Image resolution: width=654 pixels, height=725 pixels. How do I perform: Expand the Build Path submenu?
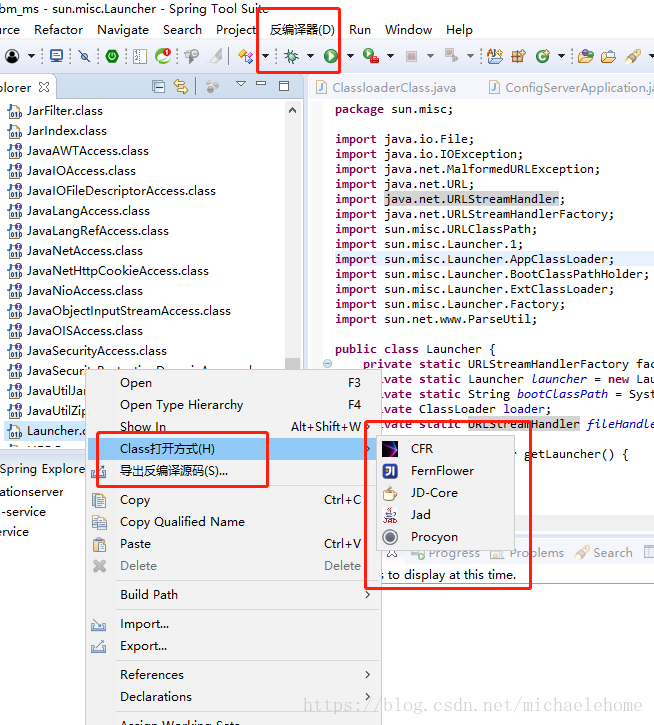point(234,595)
